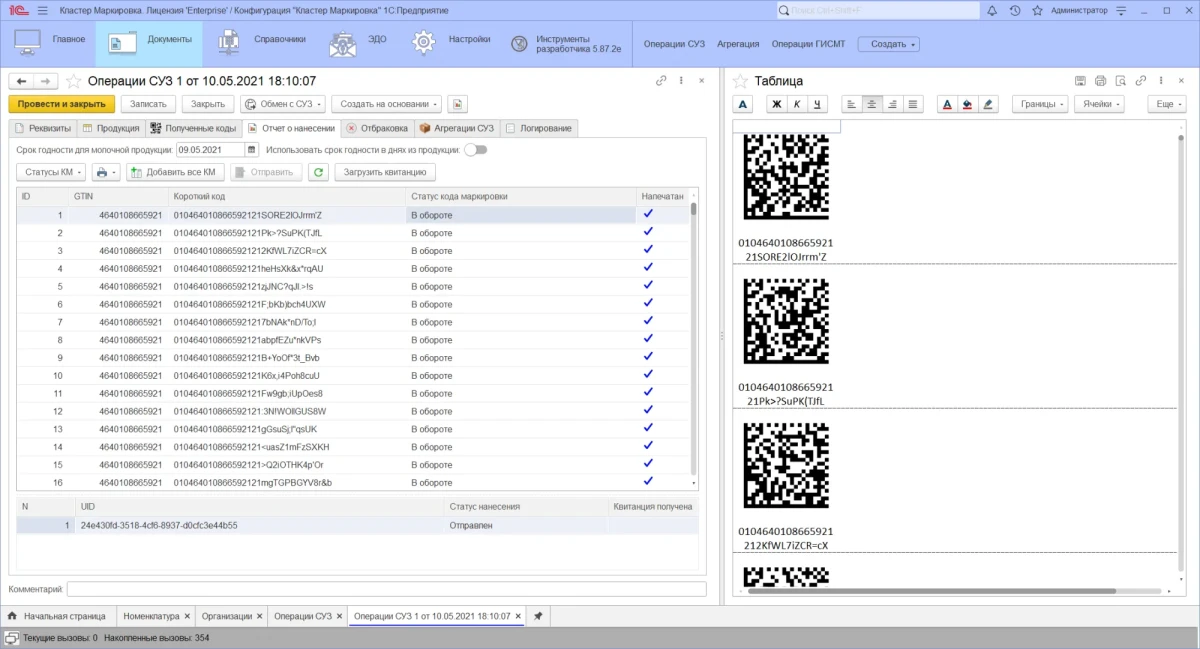Viewport: 1200px width, 649px height.
Task: Toggle Напечатан checkmark for row 8
Action: point(648,339)
